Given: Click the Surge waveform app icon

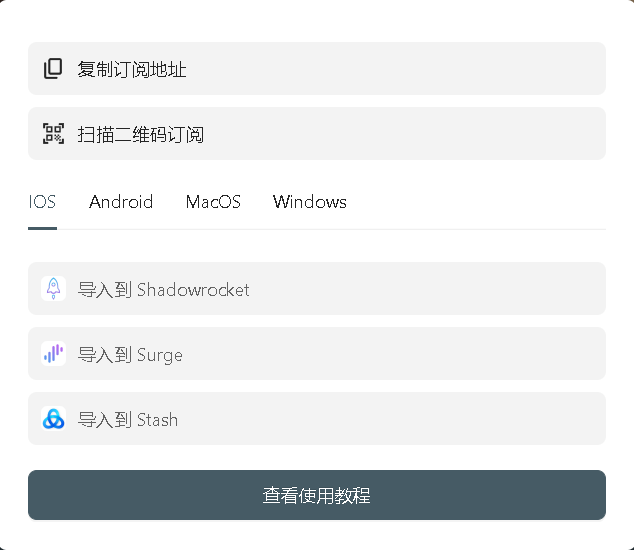Looking at the screenshot, I should pyautogui.click(x=53, y=353).
